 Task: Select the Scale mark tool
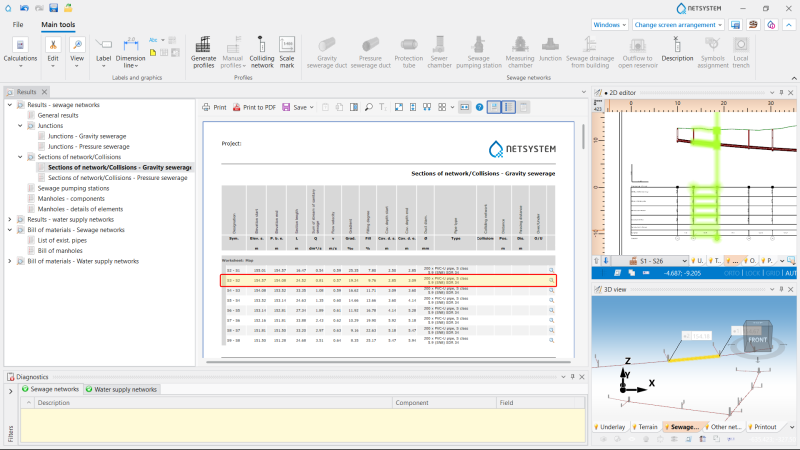[x=287, y=52]
